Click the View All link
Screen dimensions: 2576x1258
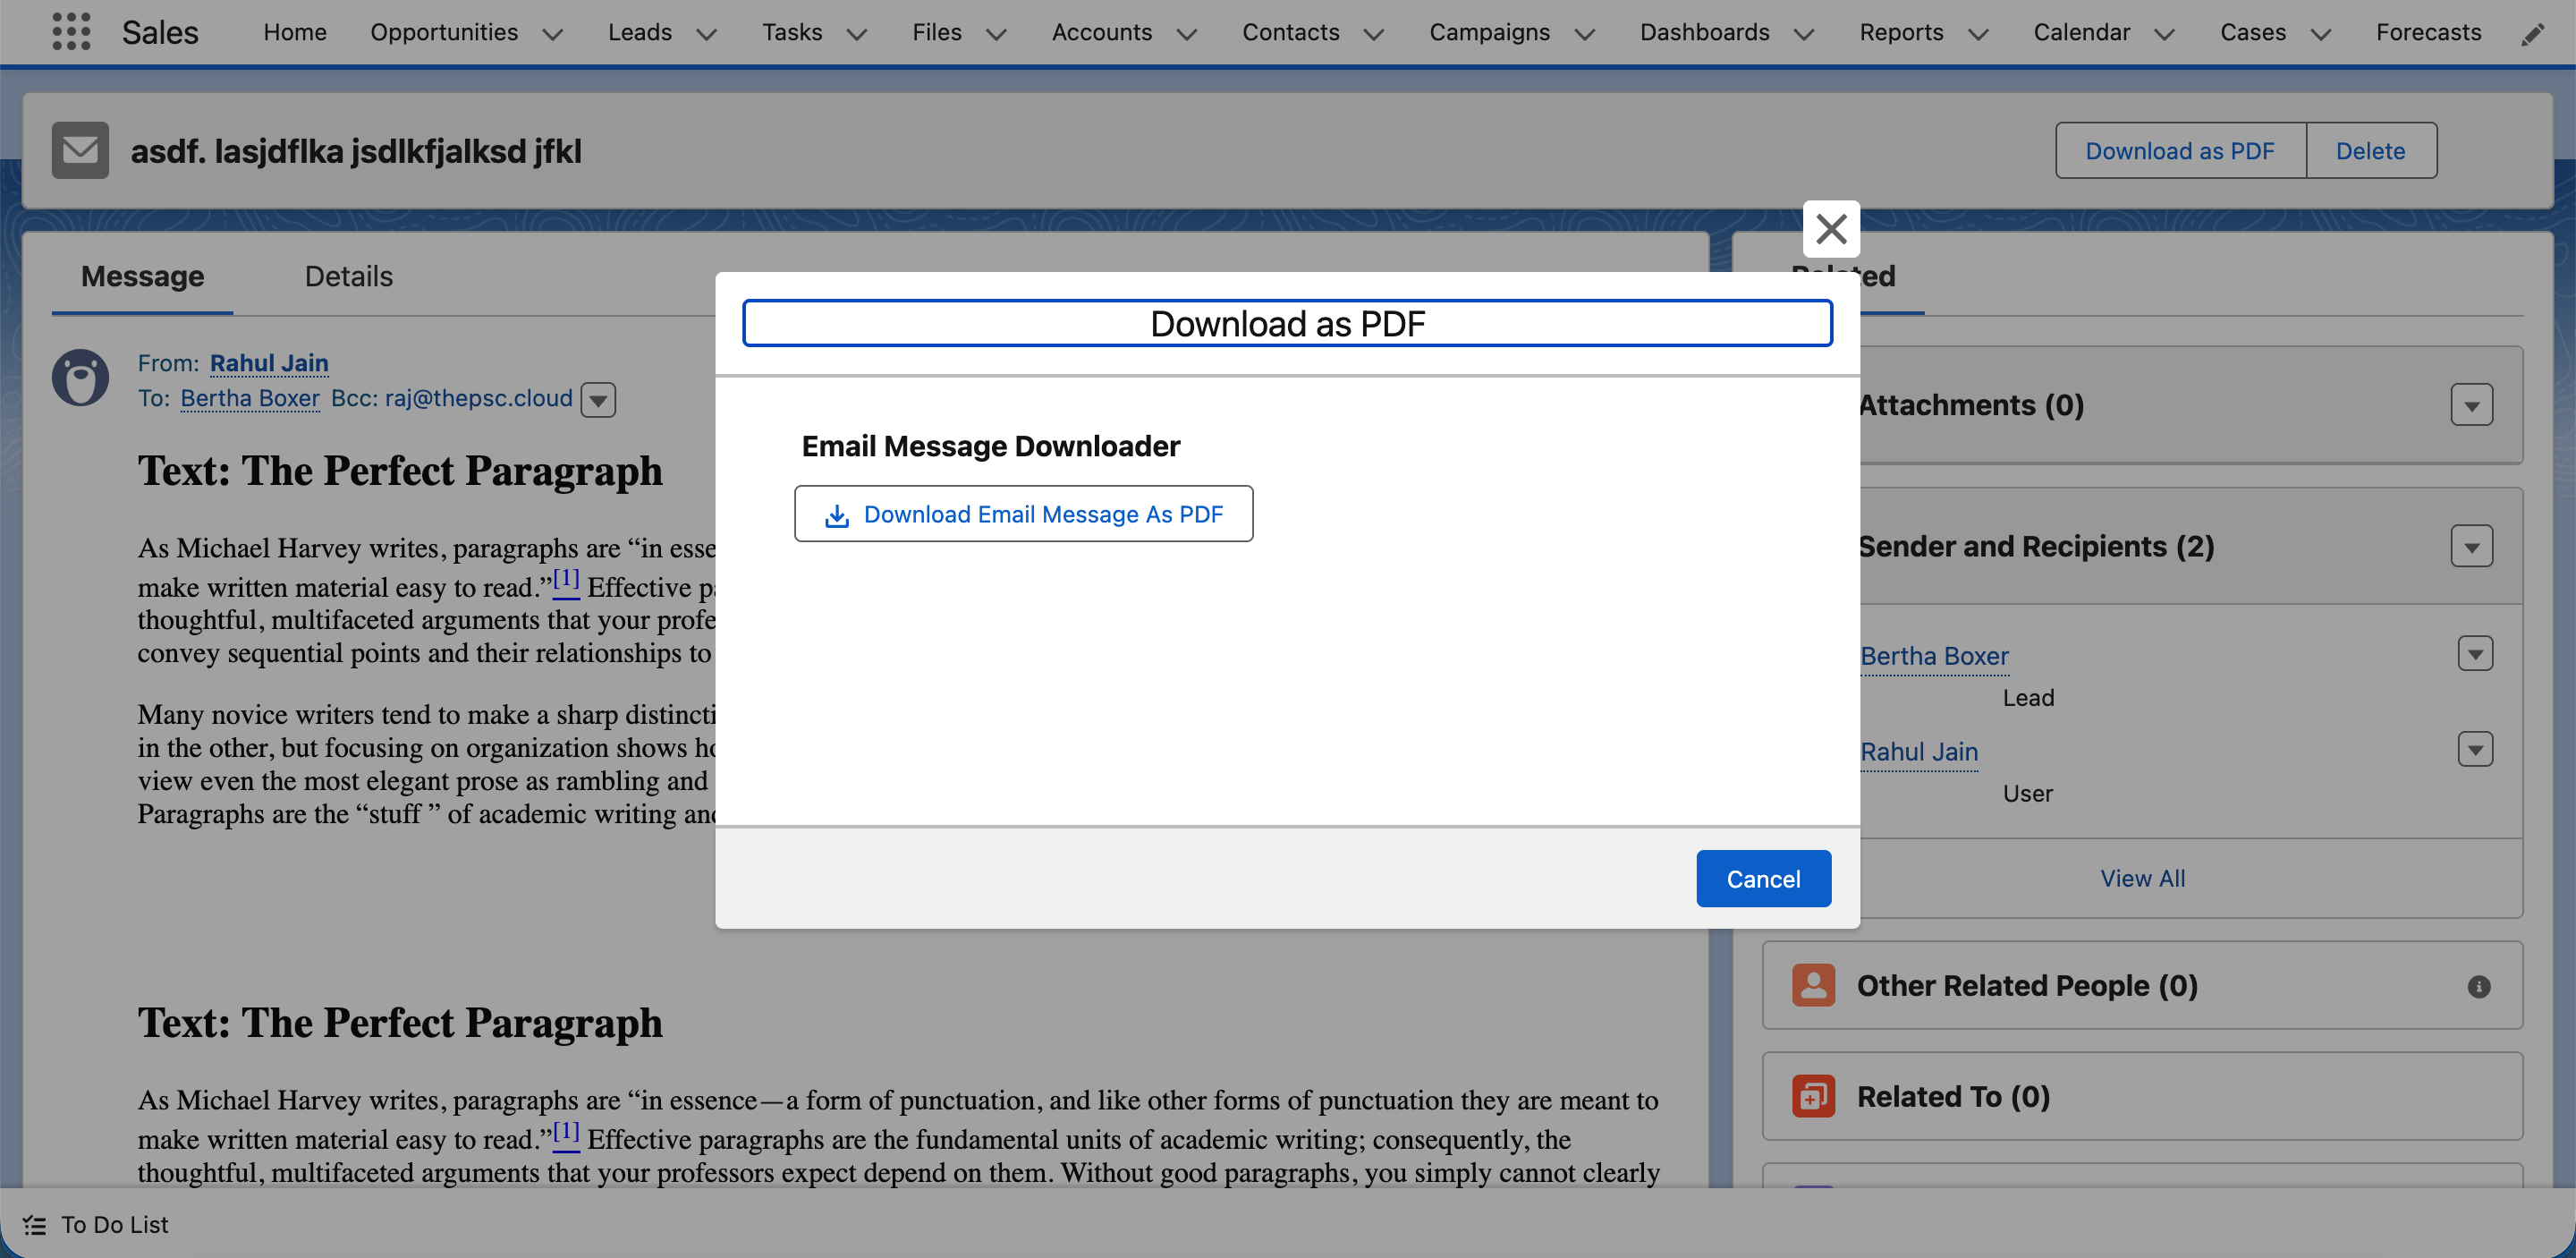tap(2142, 878)
